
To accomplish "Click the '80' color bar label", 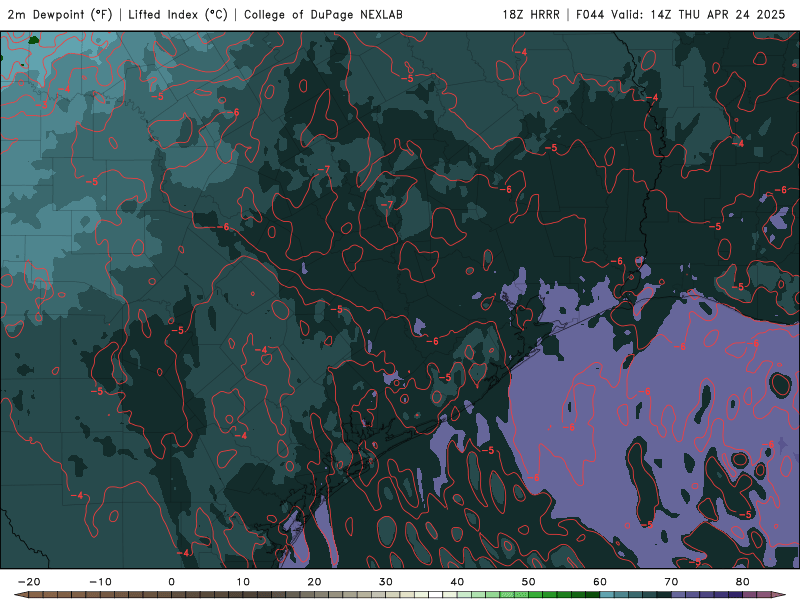I will [743, 582].
